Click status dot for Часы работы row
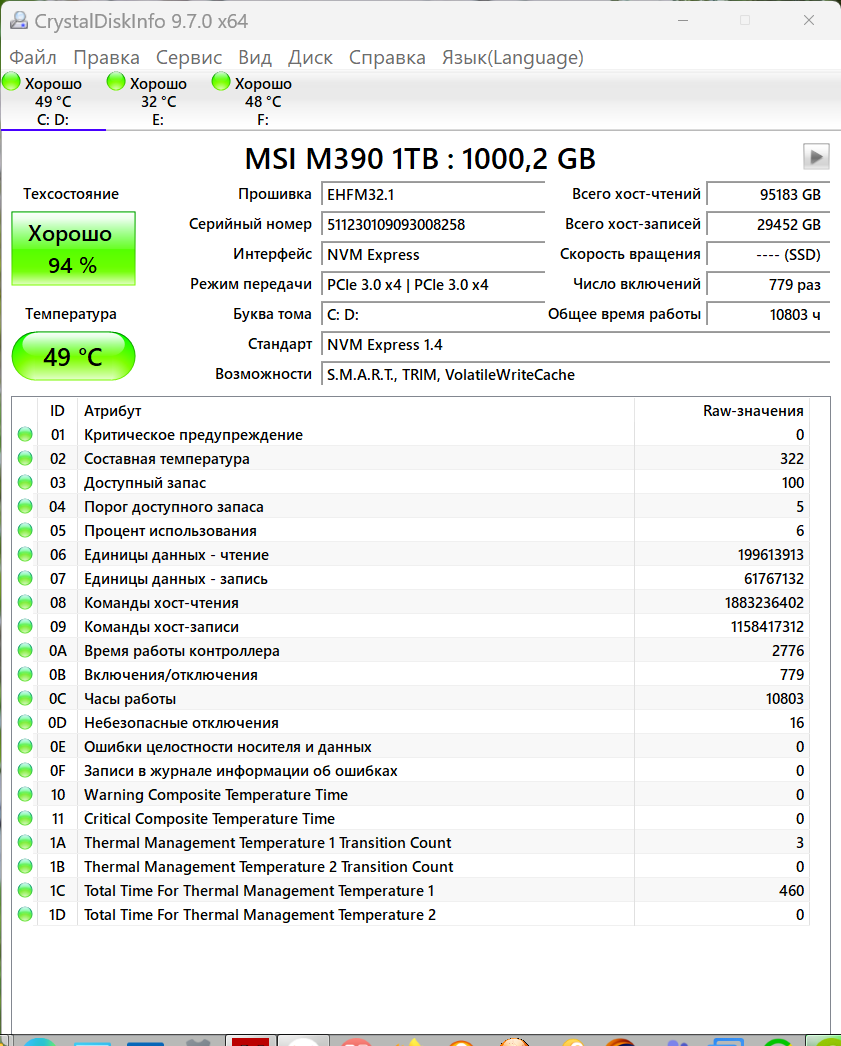 [x=25, y=699]
